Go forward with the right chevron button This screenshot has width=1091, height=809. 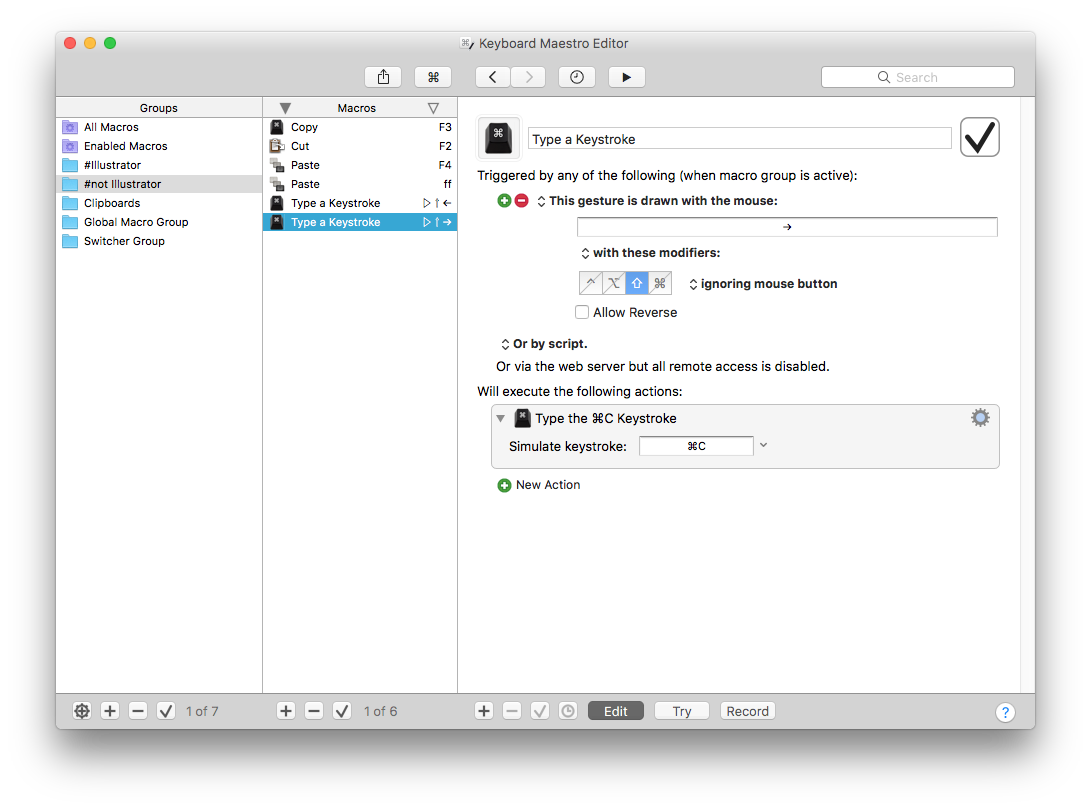pyautogui.click(x=528, y=77)
